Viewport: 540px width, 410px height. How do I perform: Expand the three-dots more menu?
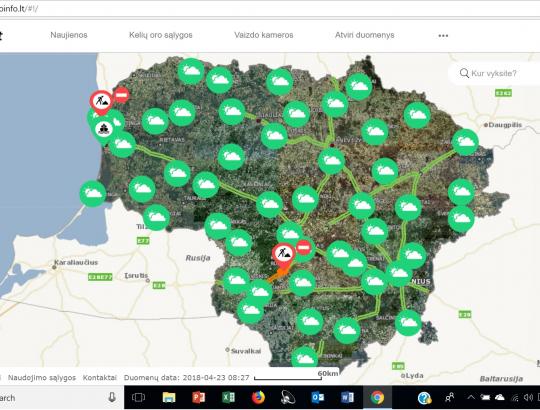click(443, 35)
